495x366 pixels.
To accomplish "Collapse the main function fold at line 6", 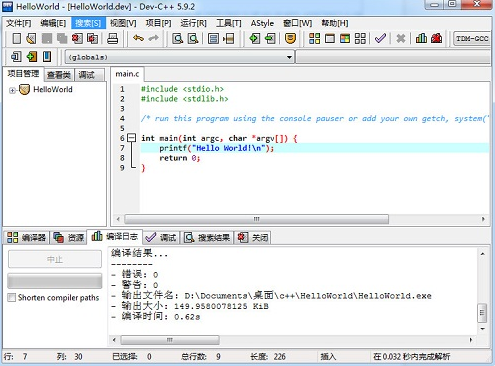I will pos(132,138).
